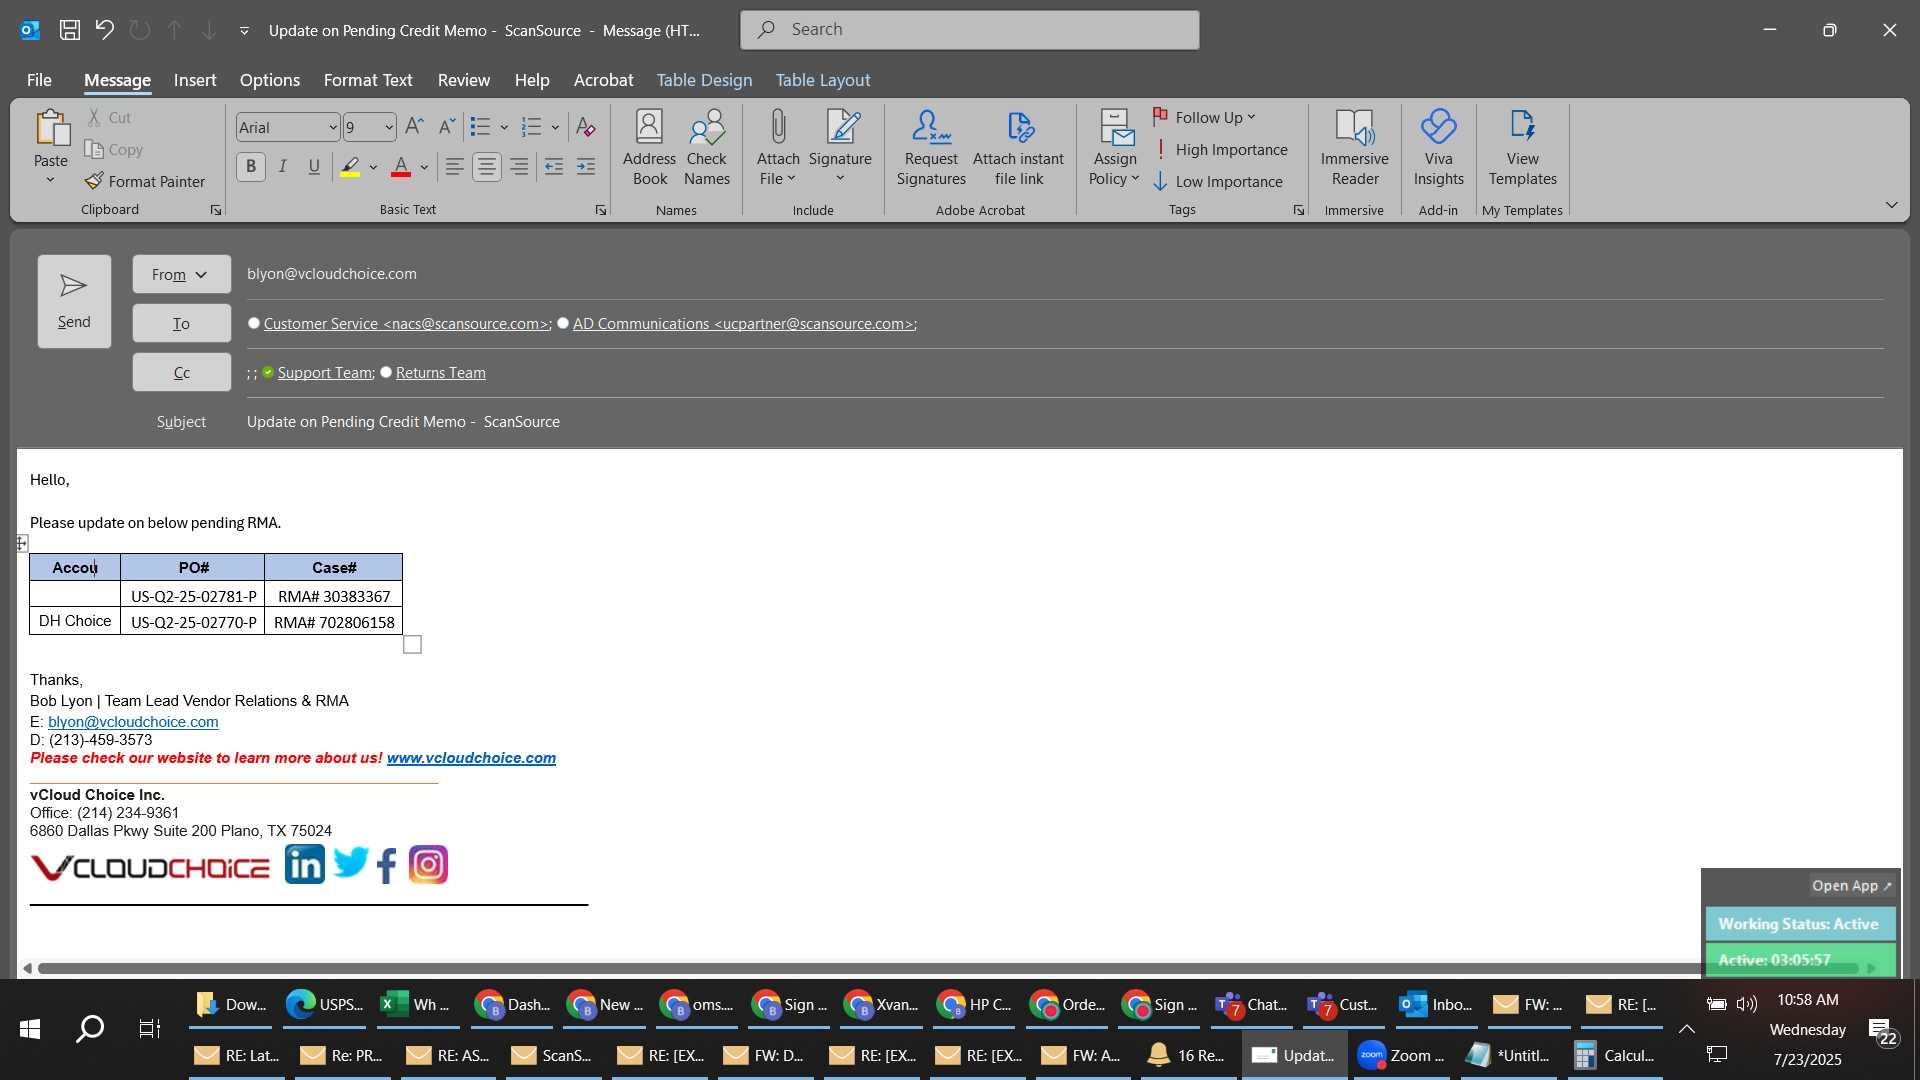Click the Cut command
The height and width of the screenshot is (1080, 1920).
(109, 117)
